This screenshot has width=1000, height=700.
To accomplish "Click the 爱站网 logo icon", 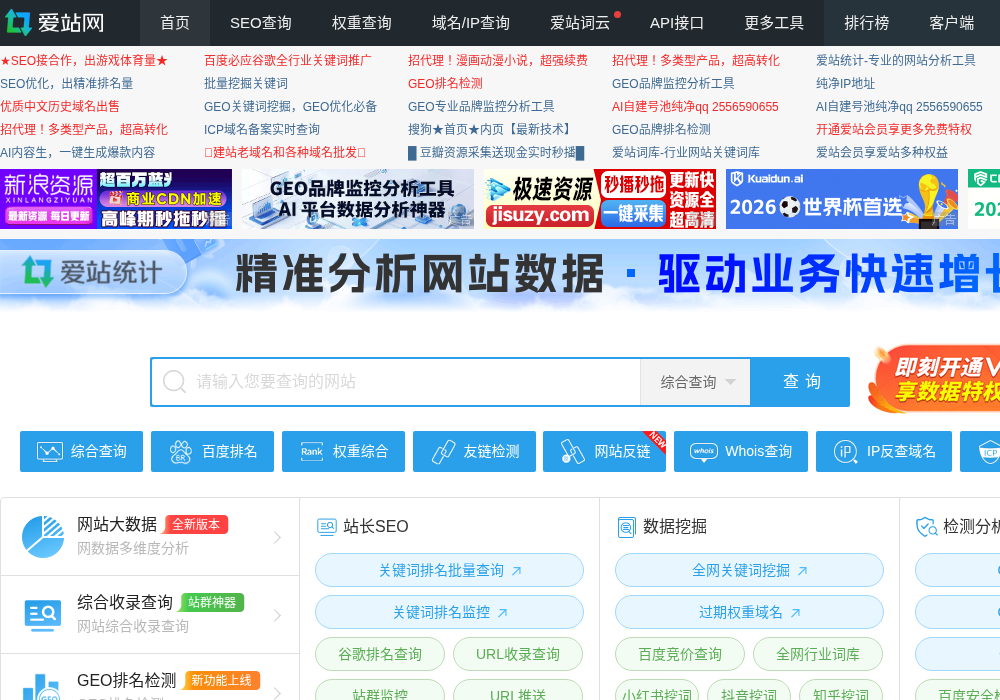I will [x=18, y=22].
